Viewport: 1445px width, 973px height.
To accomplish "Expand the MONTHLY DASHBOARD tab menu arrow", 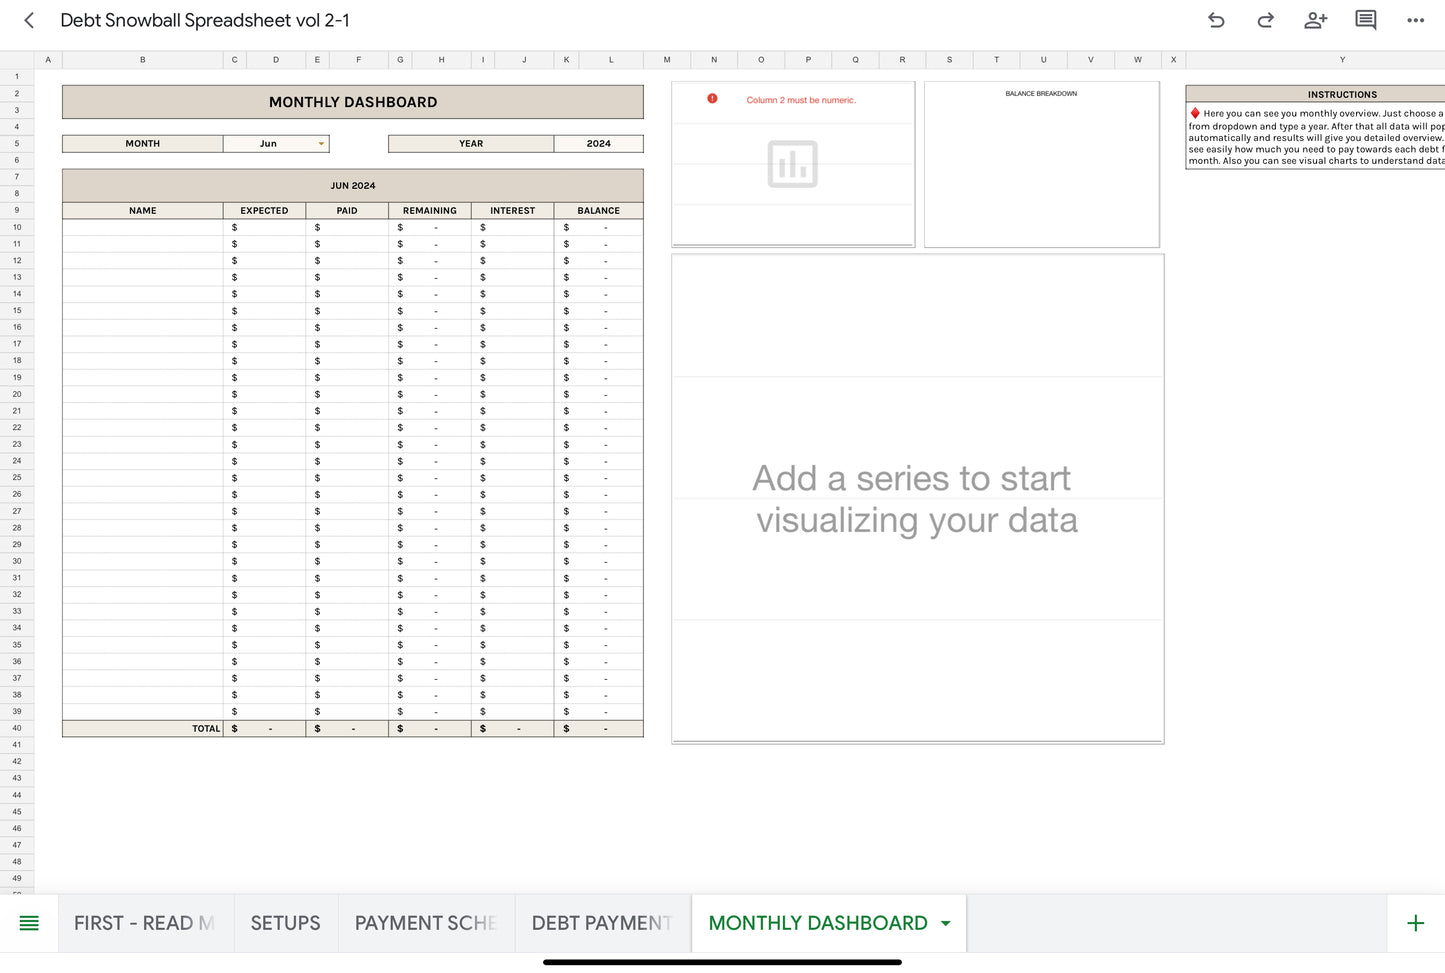I will click(946, 923).
